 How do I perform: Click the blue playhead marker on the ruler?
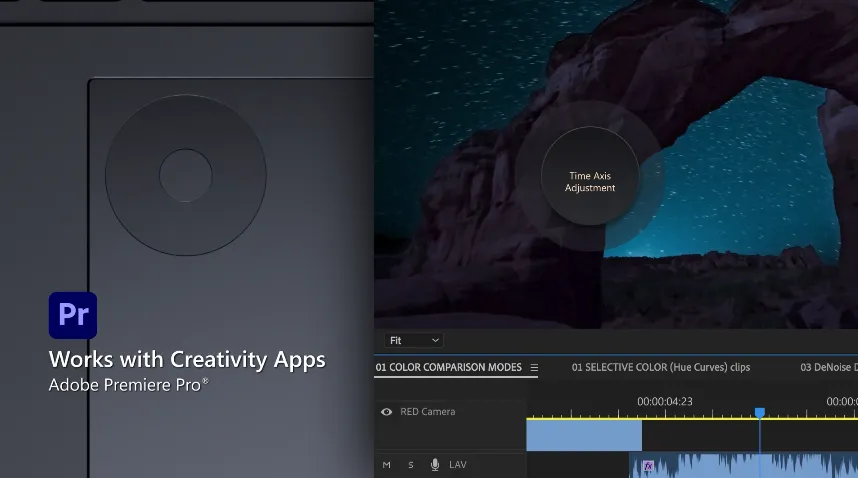tap(759, 412)
